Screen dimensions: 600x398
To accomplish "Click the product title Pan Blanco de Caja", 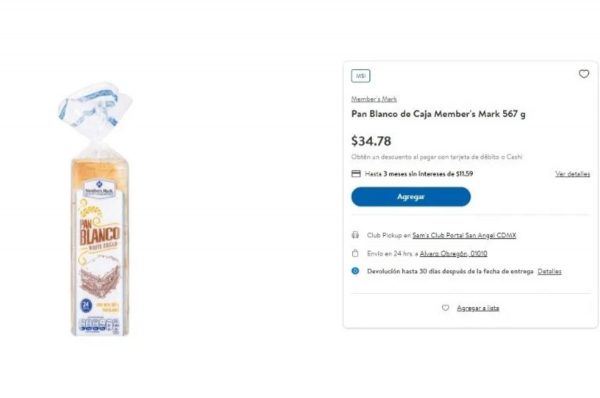I will click(x=439, y=114).
